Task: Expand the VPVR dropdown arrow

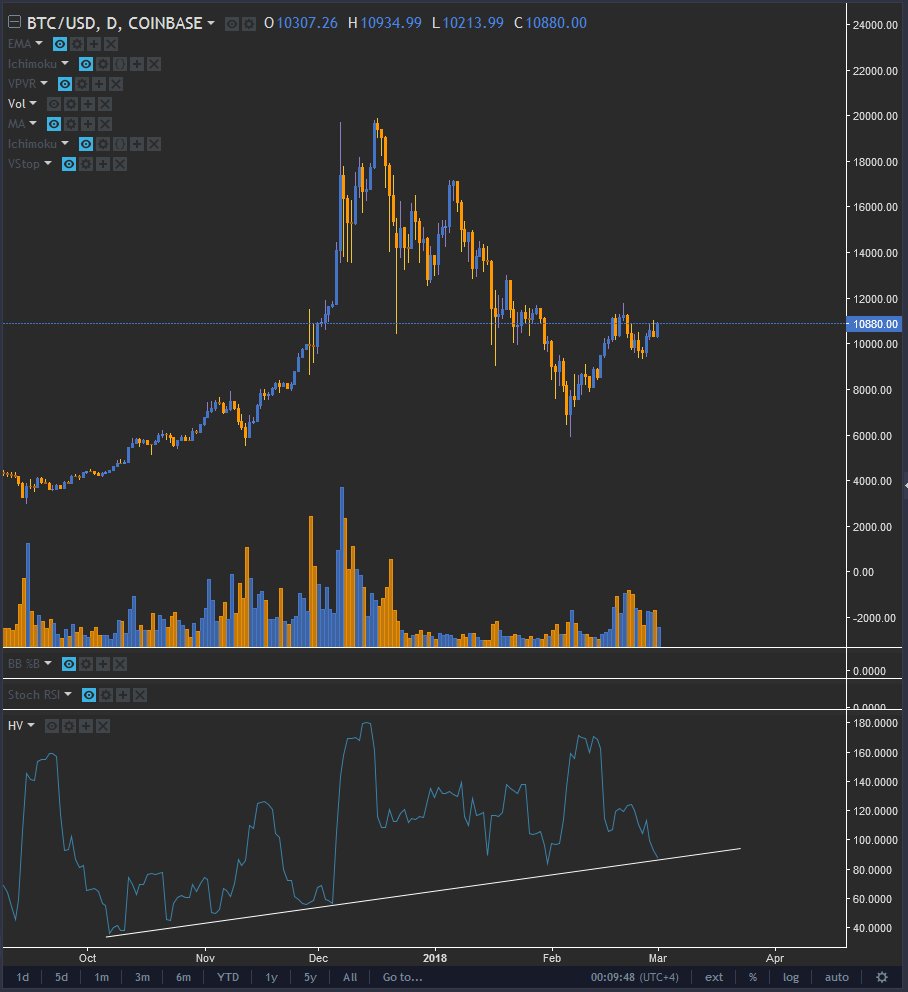Action: coord(44,83)
